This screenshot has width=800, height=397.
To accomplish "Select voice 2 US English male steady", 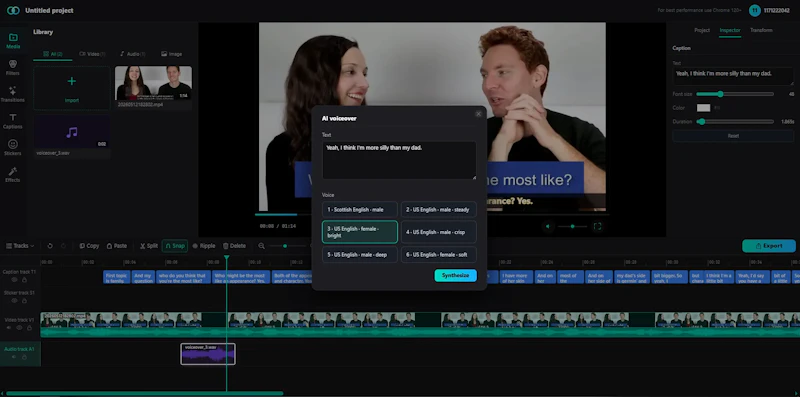I will coord(439,210).
